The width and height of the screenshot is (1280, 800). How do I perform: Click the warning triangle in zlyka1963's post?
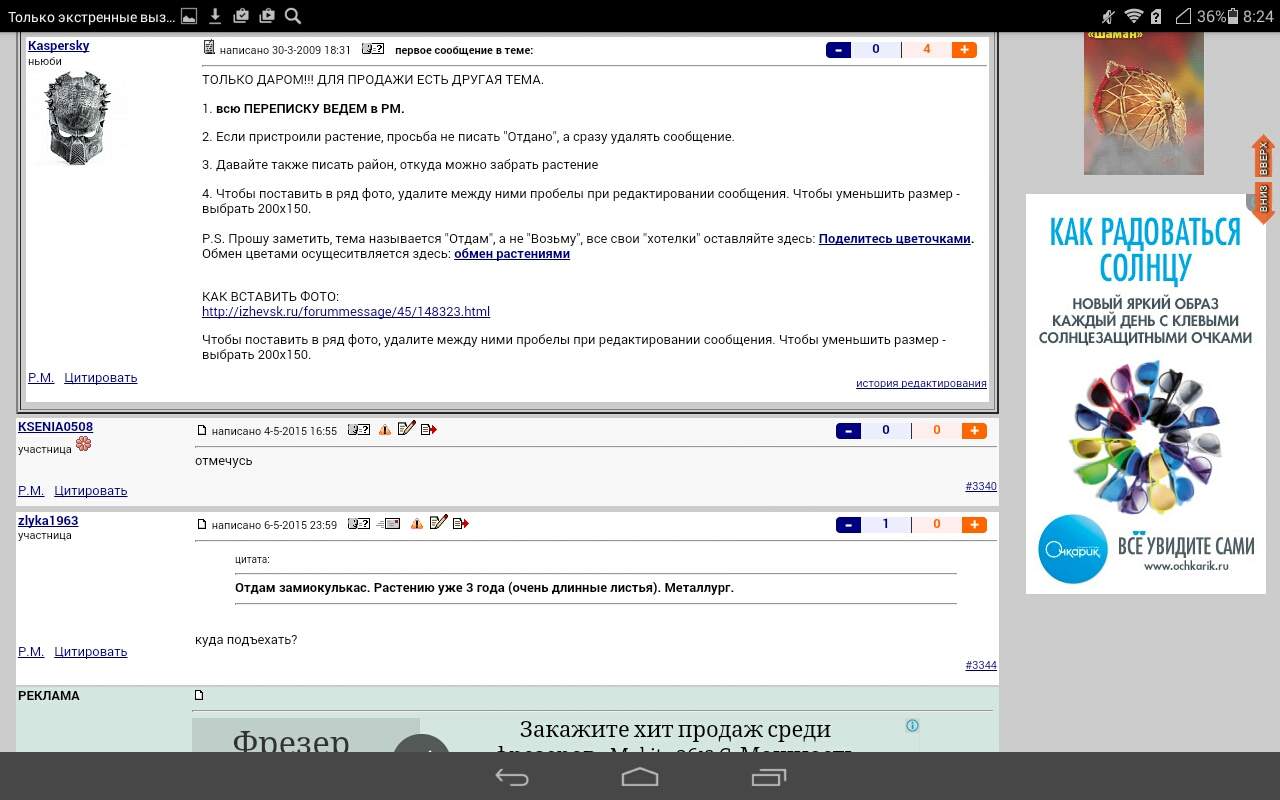coord(417,524)
